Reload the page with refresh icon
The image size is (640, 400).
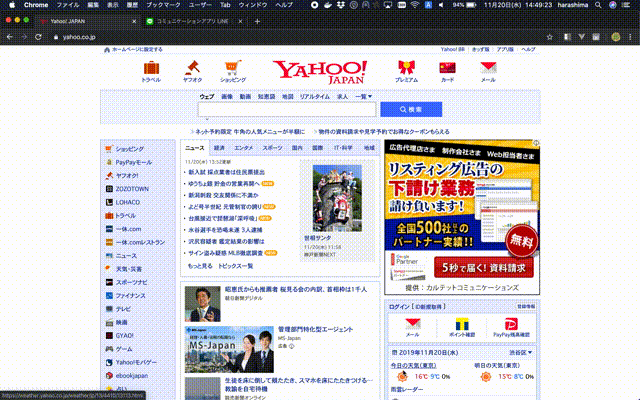pos(38,37)
